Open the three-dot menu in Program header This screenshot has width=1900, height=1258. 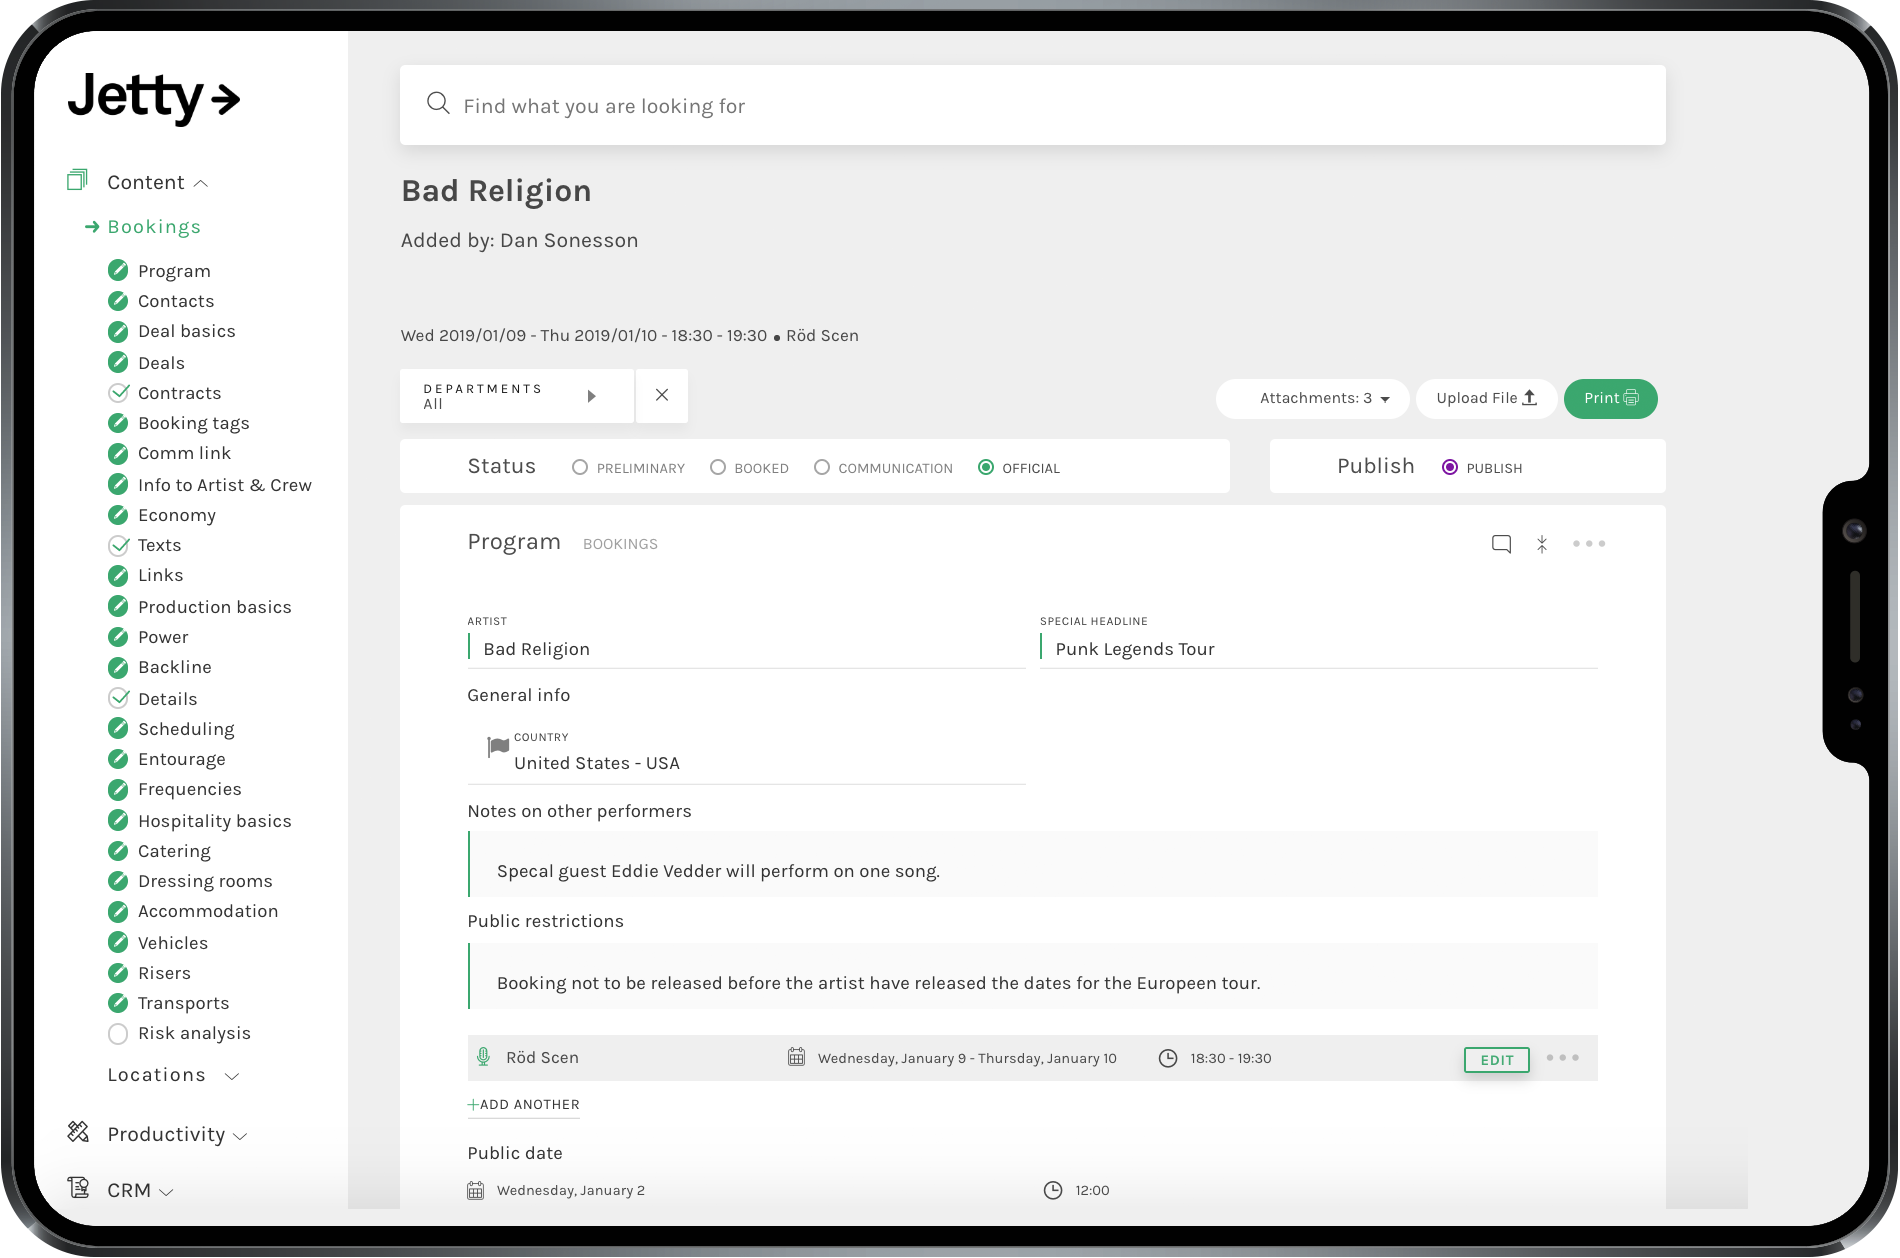point(1588,544)
